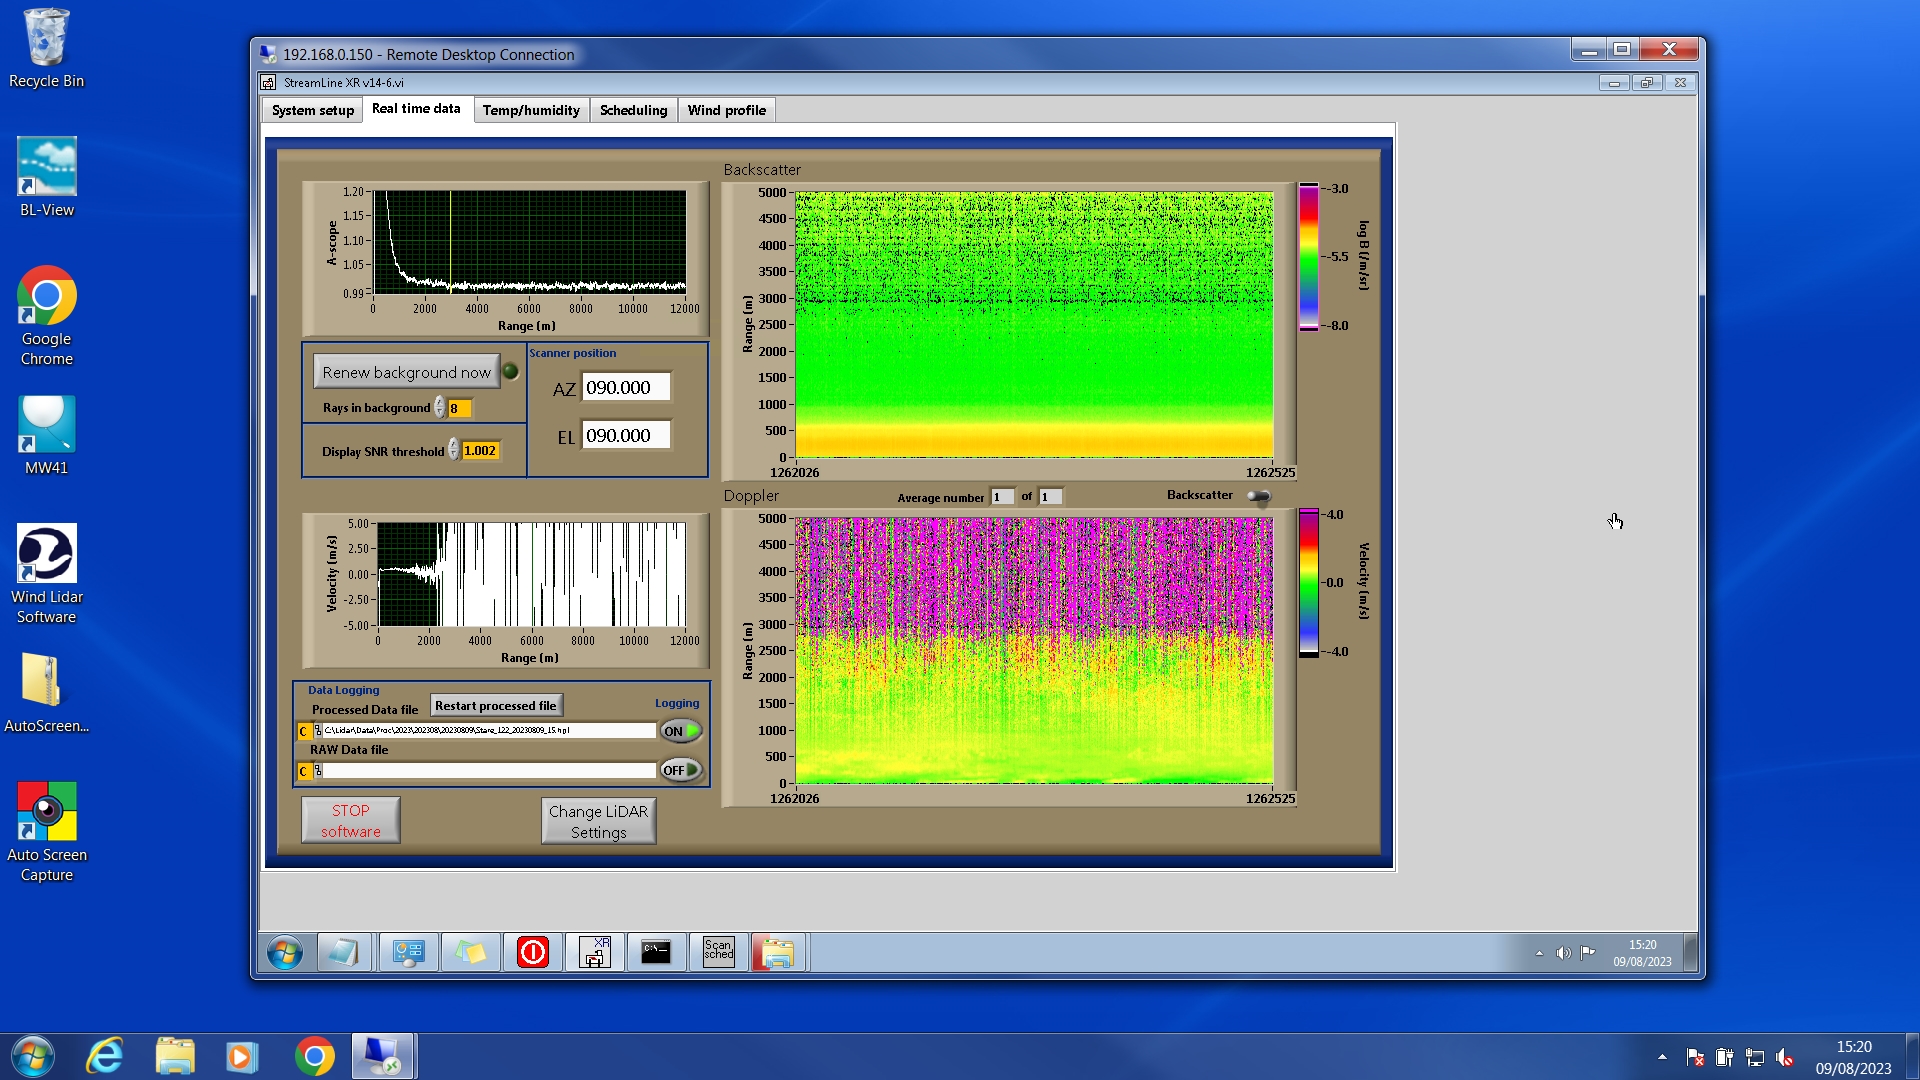The height and width of the screenshot is (1080, 1920).
Task: Toggle processed data logging ON switch
Action: [x=681, y=731]
